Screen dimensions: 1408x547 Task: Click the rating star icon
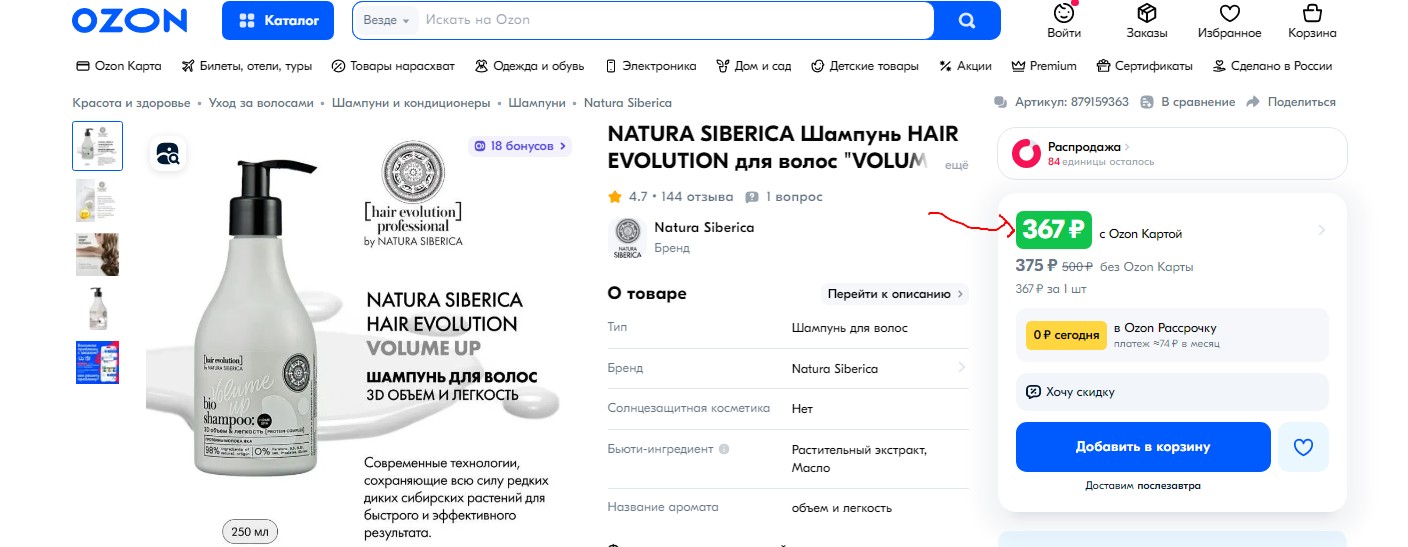coord(615,197)
